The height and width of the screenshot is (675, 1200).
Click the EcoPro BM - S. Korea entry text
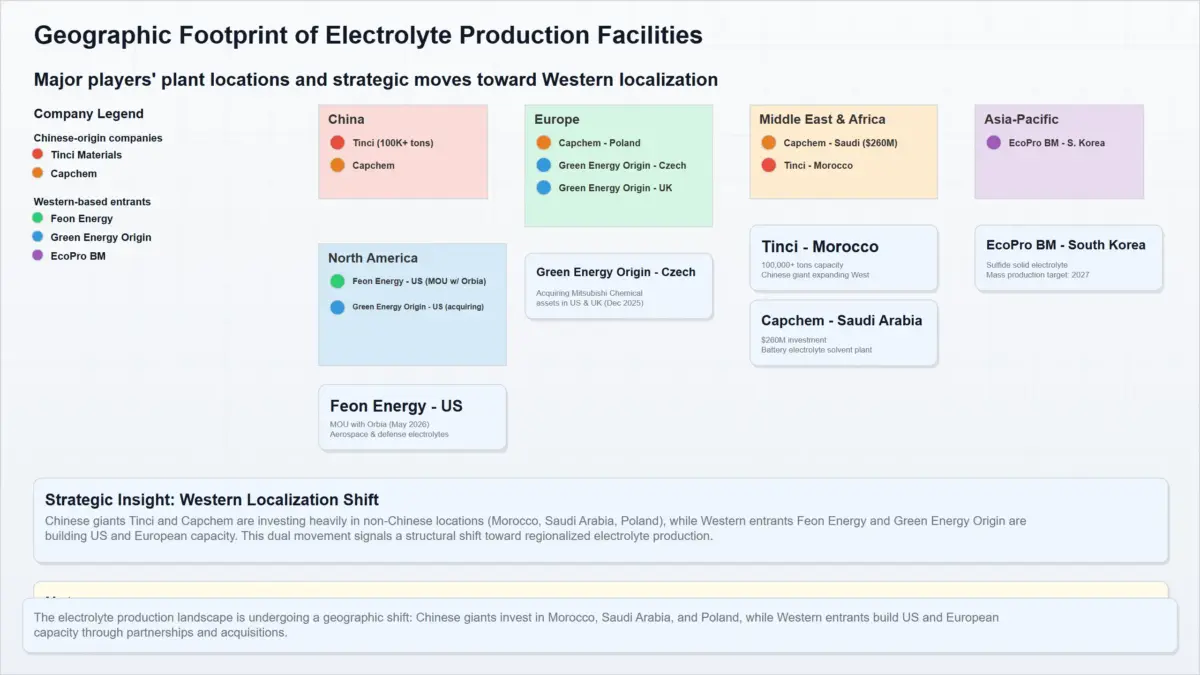tap(1057, 143)
